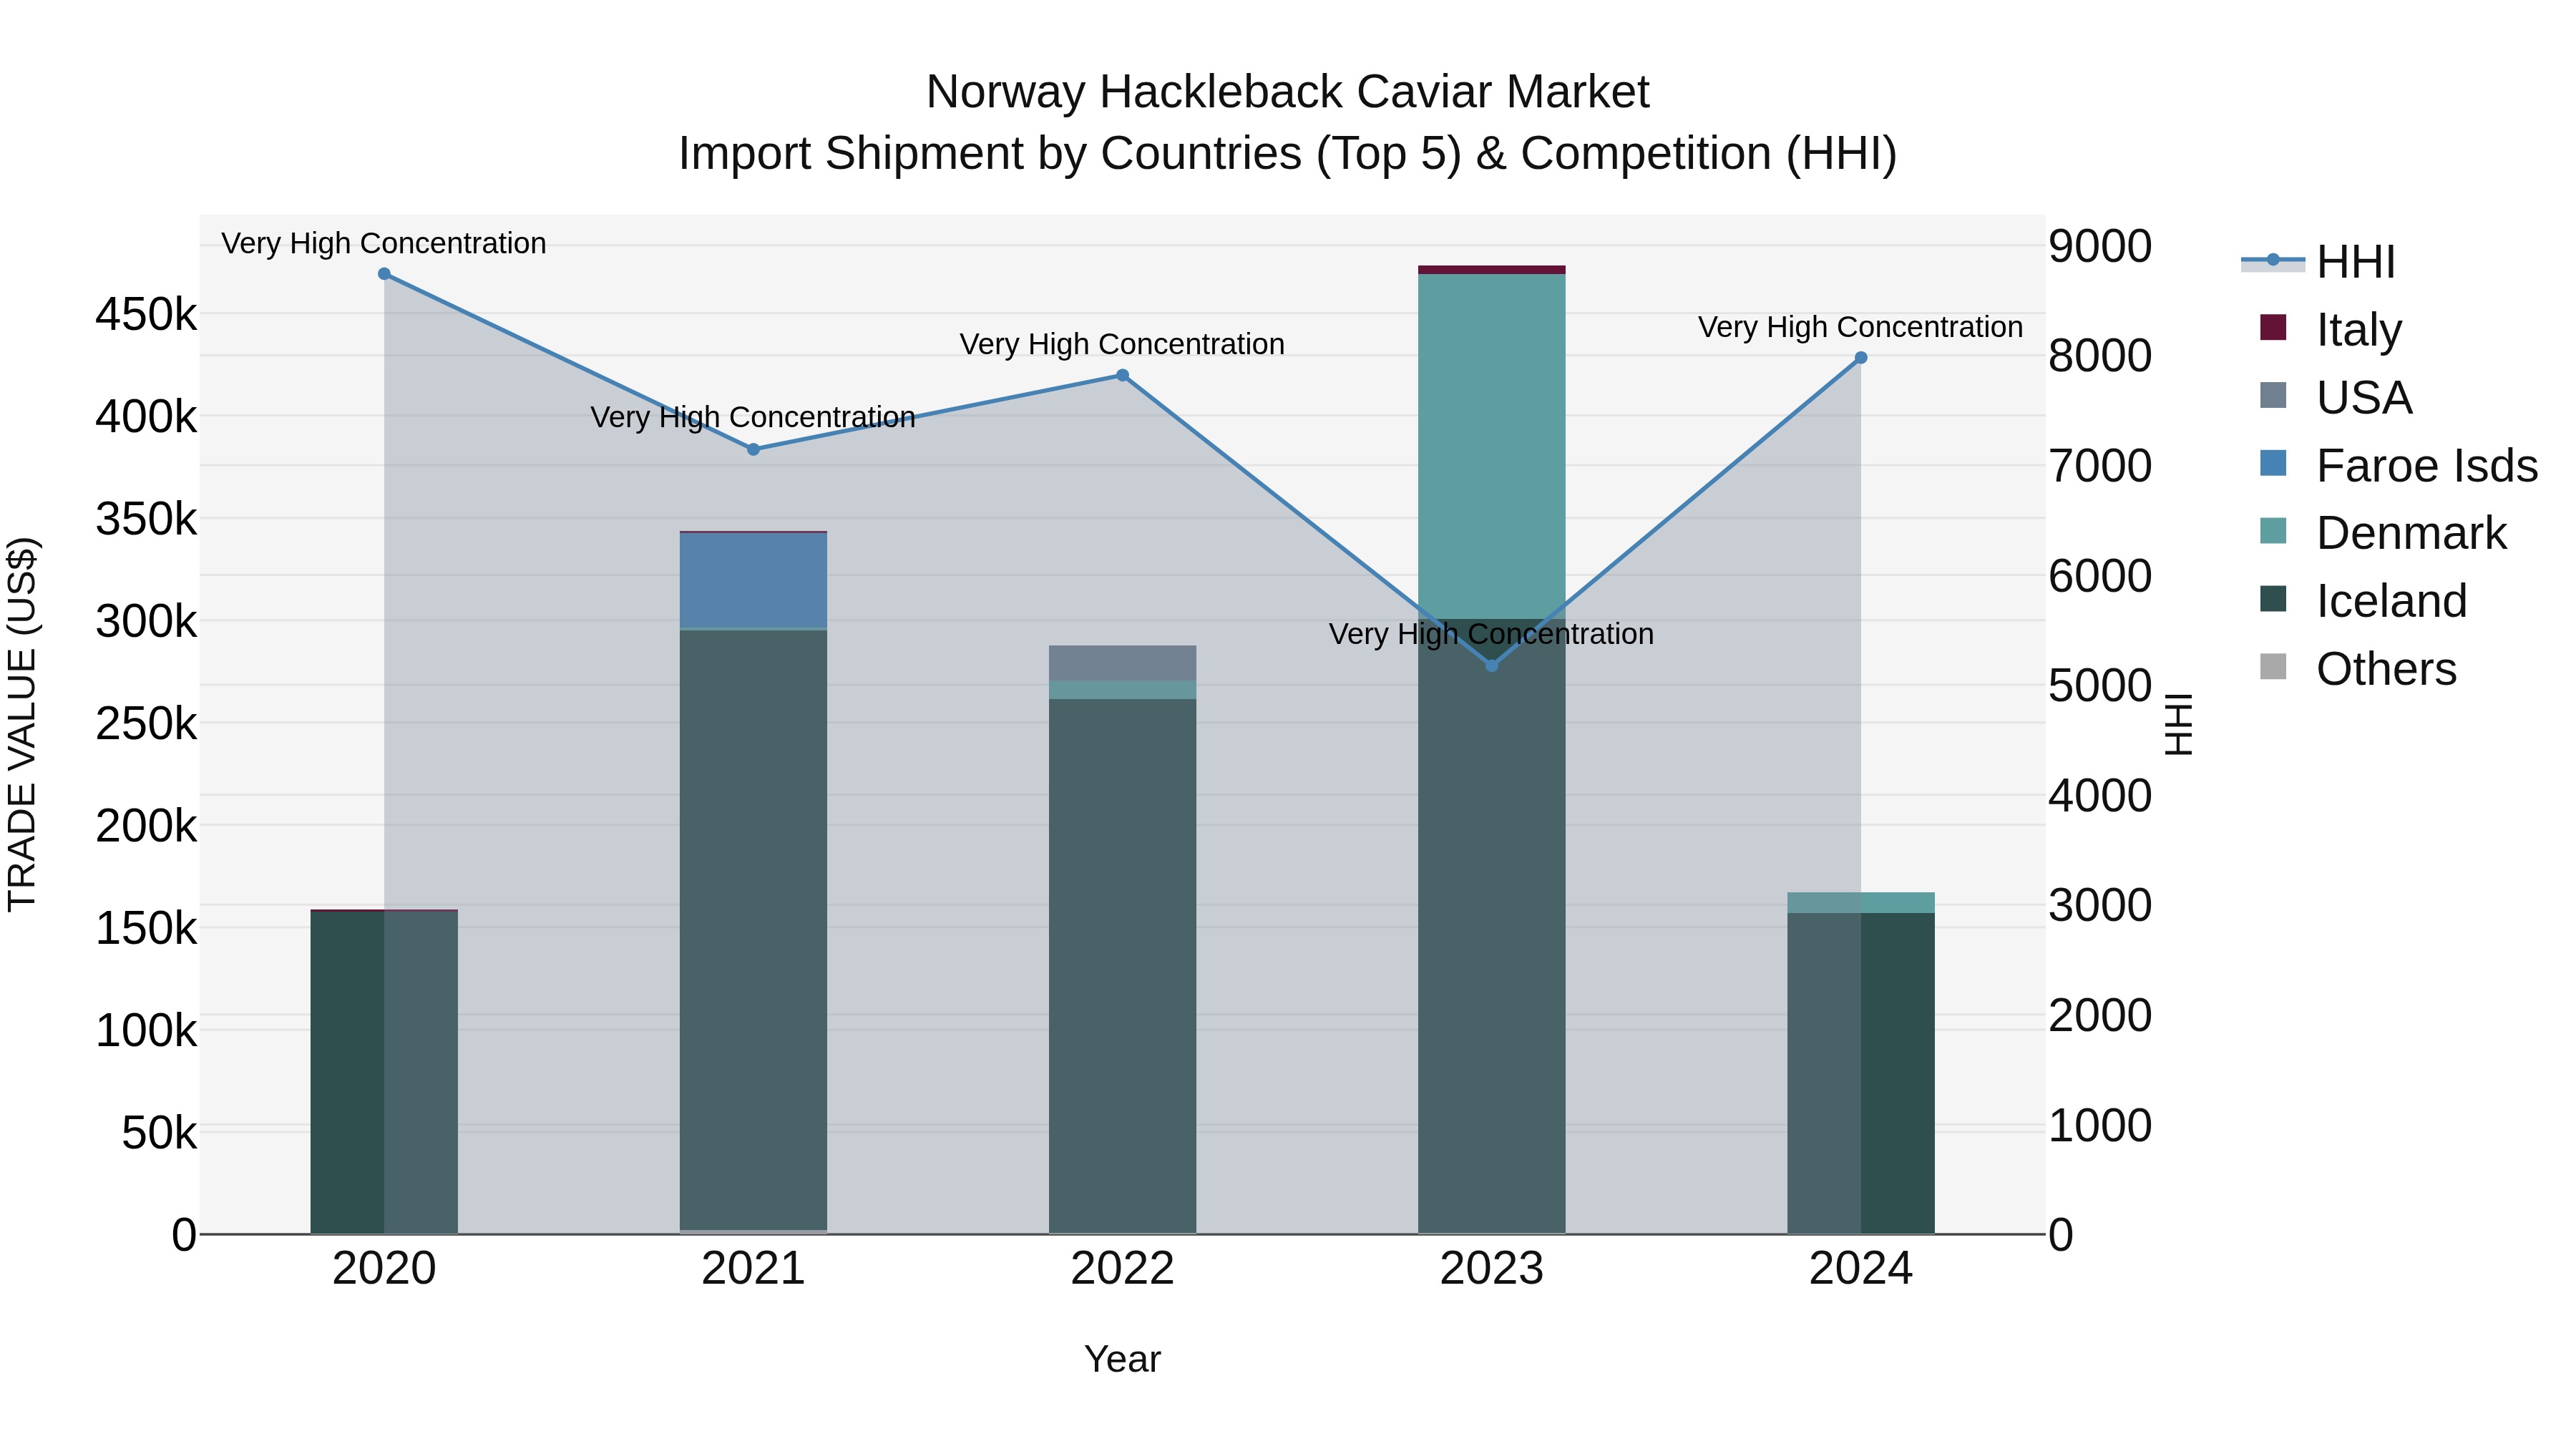The width and height of the screenshot is (2576, 1449).
Task: Toggle the Italy legend entry
Action: (x=2332, y=329)
